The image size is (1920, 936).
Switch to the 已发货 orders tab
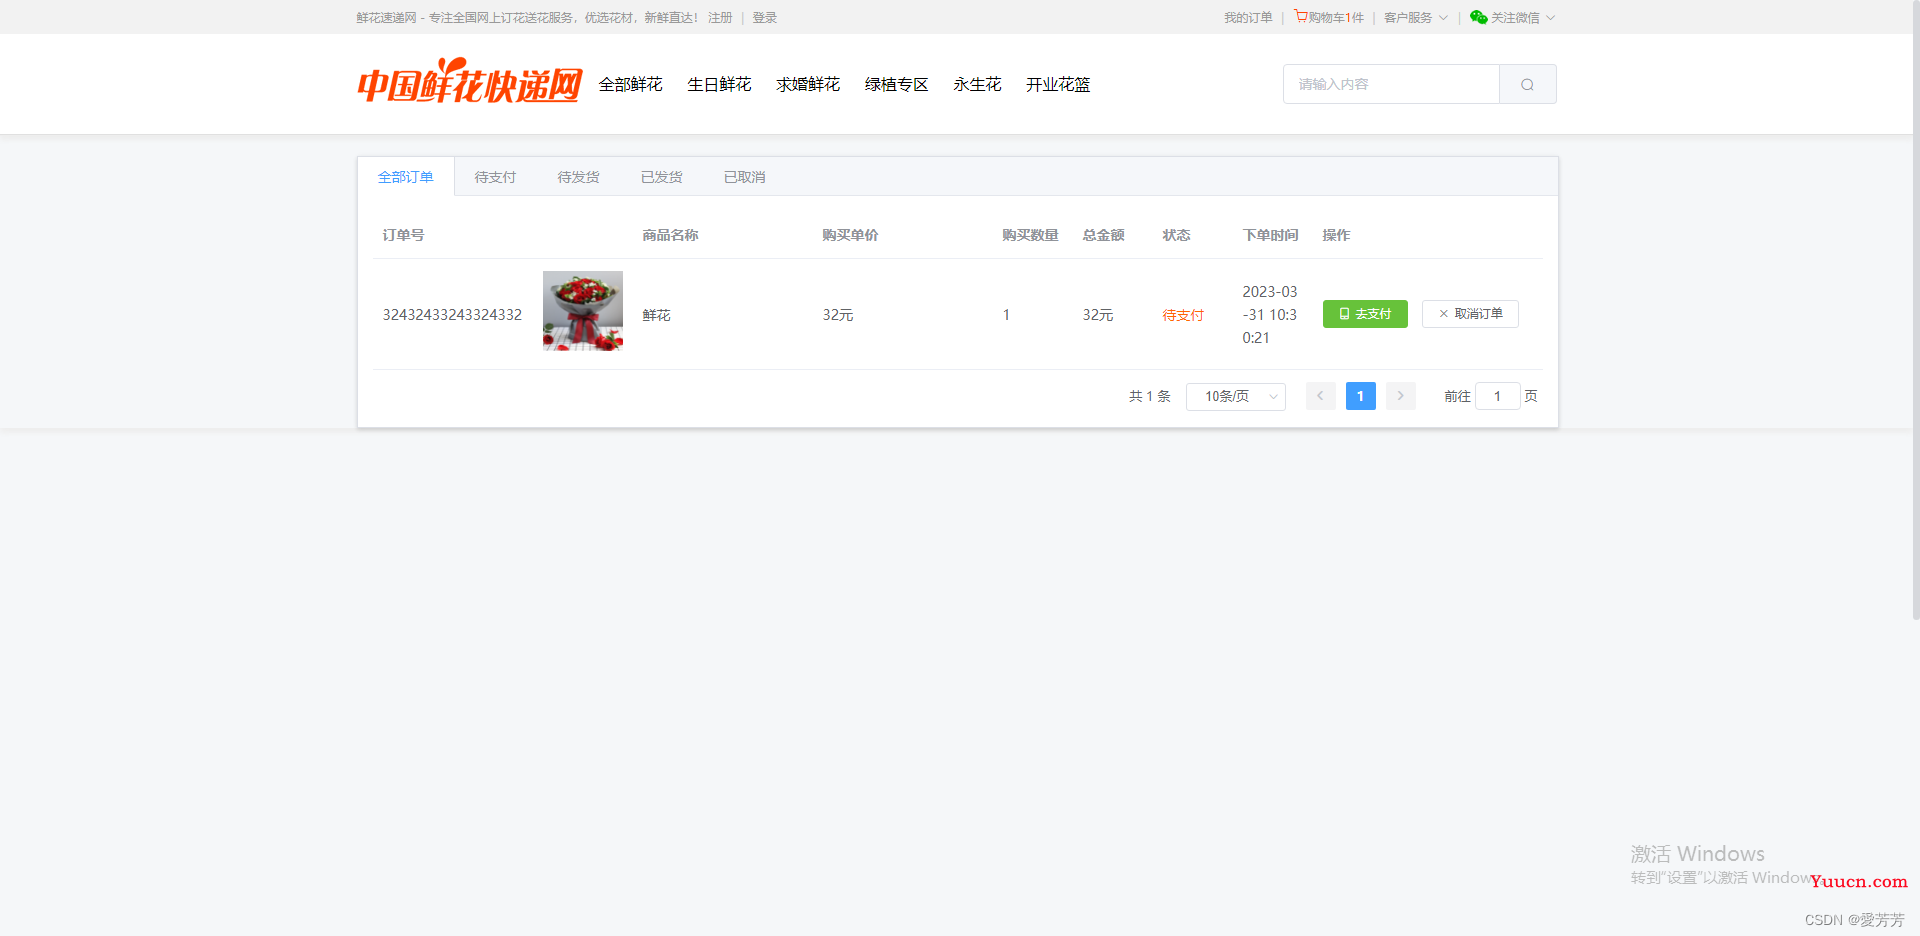coord(661,177)
